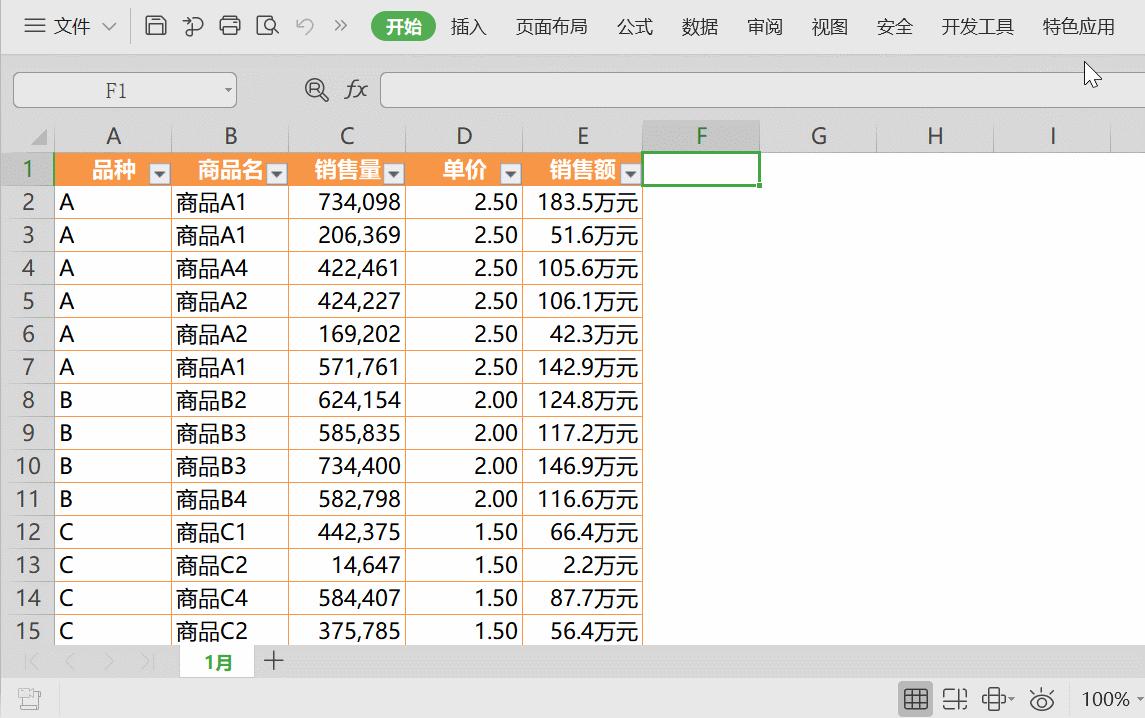Click the magnifier icon beside the formula bar
Image resolution: width=1145 pixels, height=718 pixels.
coord(316,89)
